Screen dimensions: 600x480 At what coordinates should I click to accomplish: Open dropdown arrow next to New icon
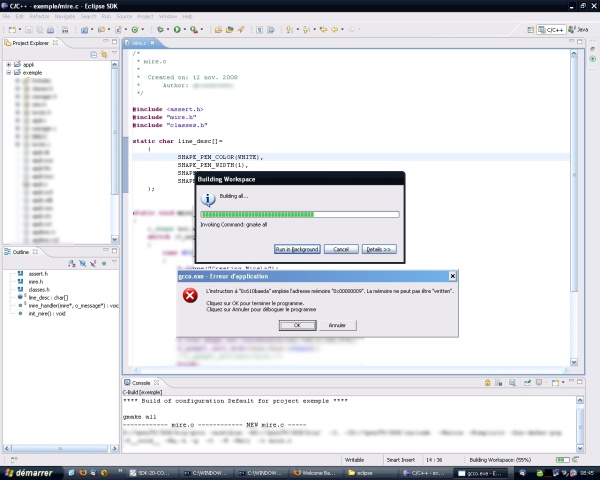click(x=20, y=29)
